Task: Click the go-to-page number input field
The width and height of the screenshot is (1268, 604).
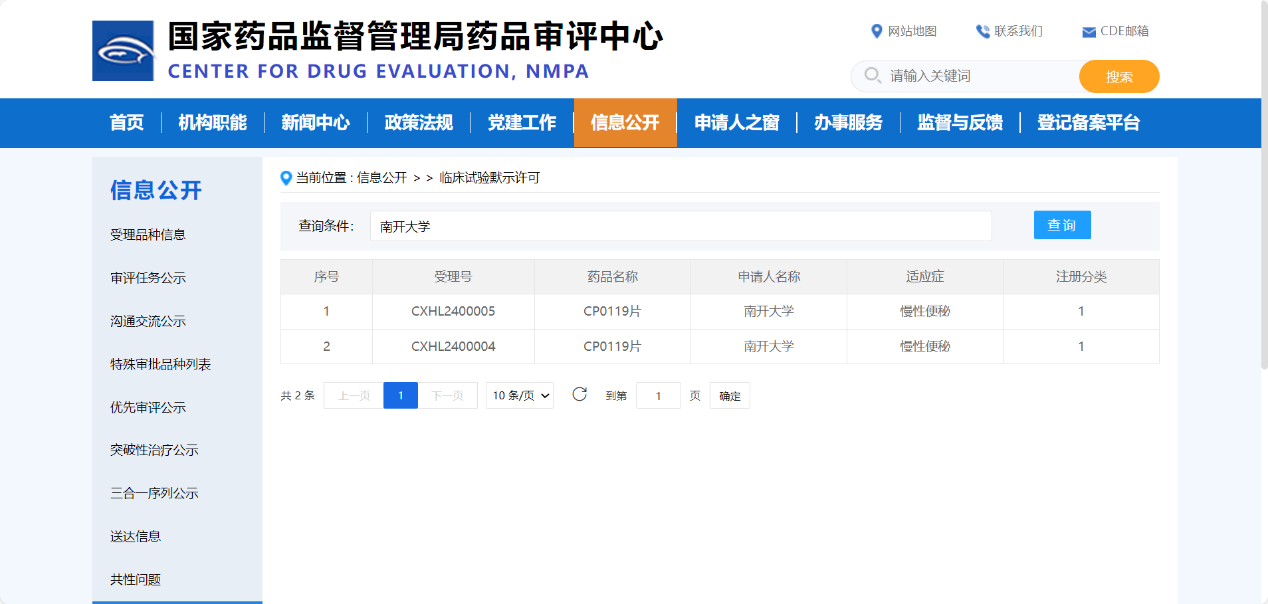Action: point(658,396)
